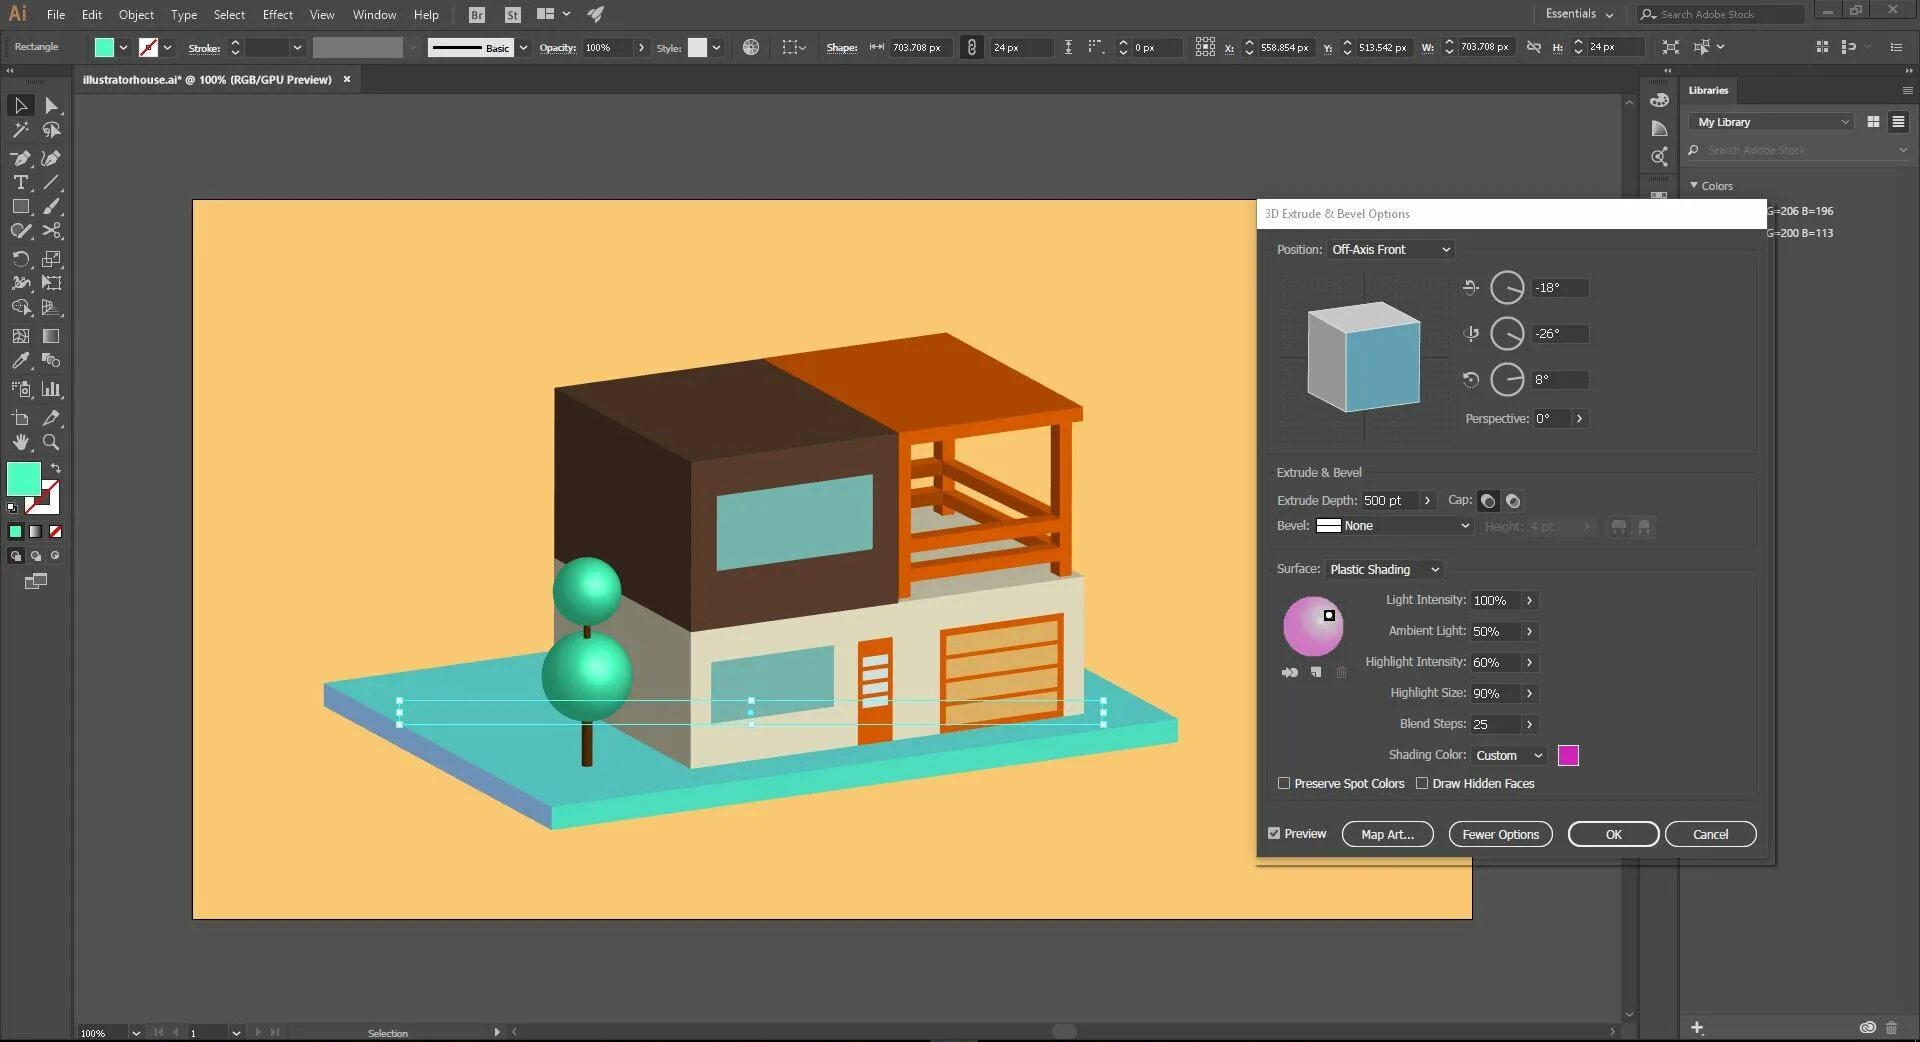The height and width of the screenshot is (1042, 1920).
Task: Open the Surface Plastic Shading dropdown
Action: click(1384, 569)
